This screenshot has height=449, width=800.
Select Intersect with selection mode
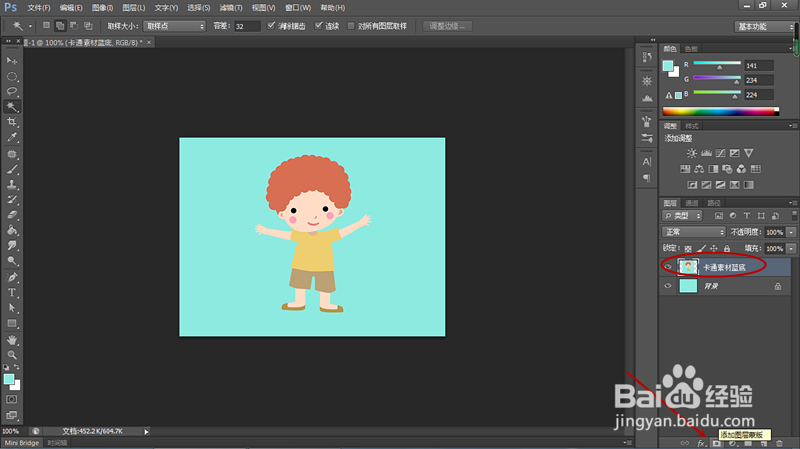pyautogui.click(x=88, y=26)
